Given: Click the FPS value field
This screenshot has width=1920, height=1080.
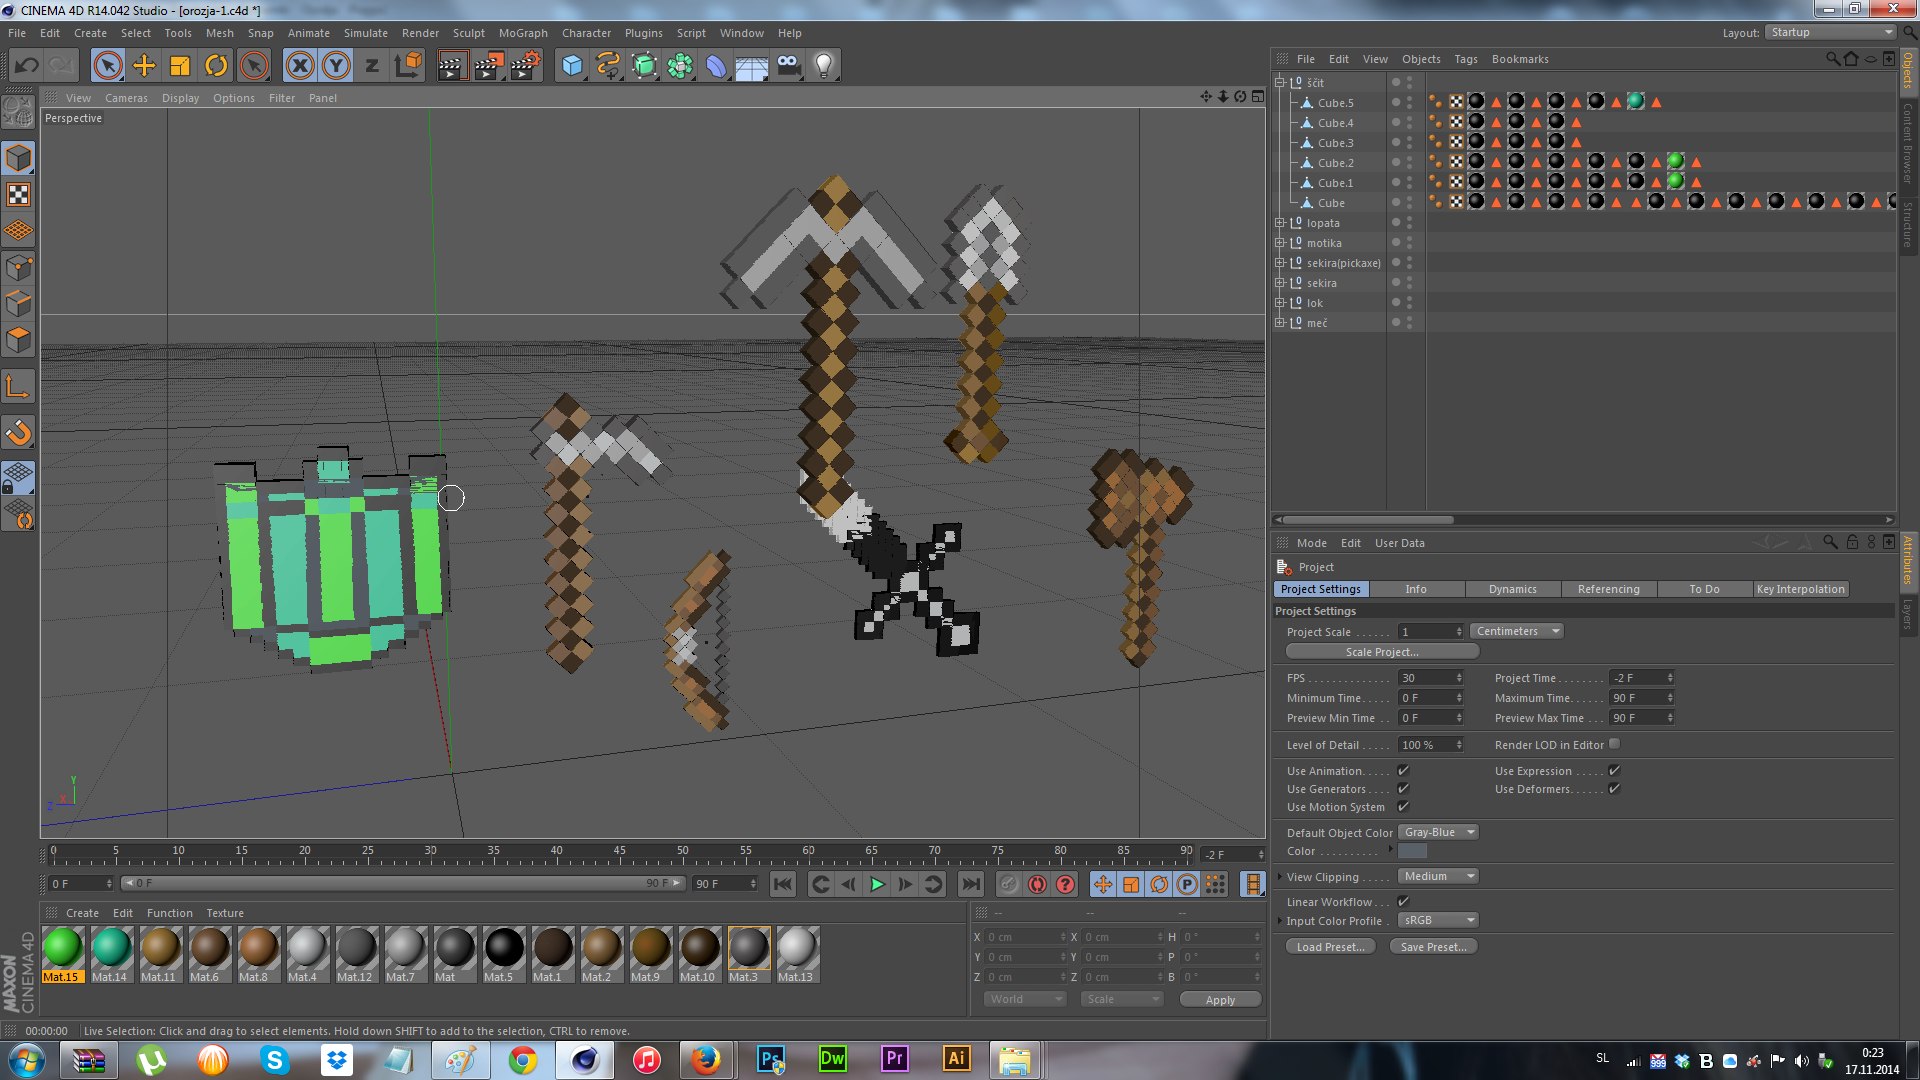Looking at the screenshot, I should click(1431, 678).
